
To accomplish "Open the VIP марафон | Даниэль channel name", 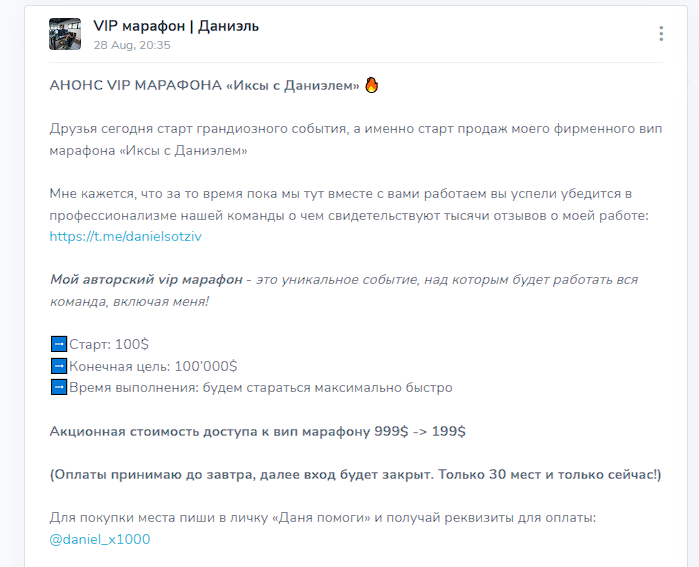I will (176, 26).
